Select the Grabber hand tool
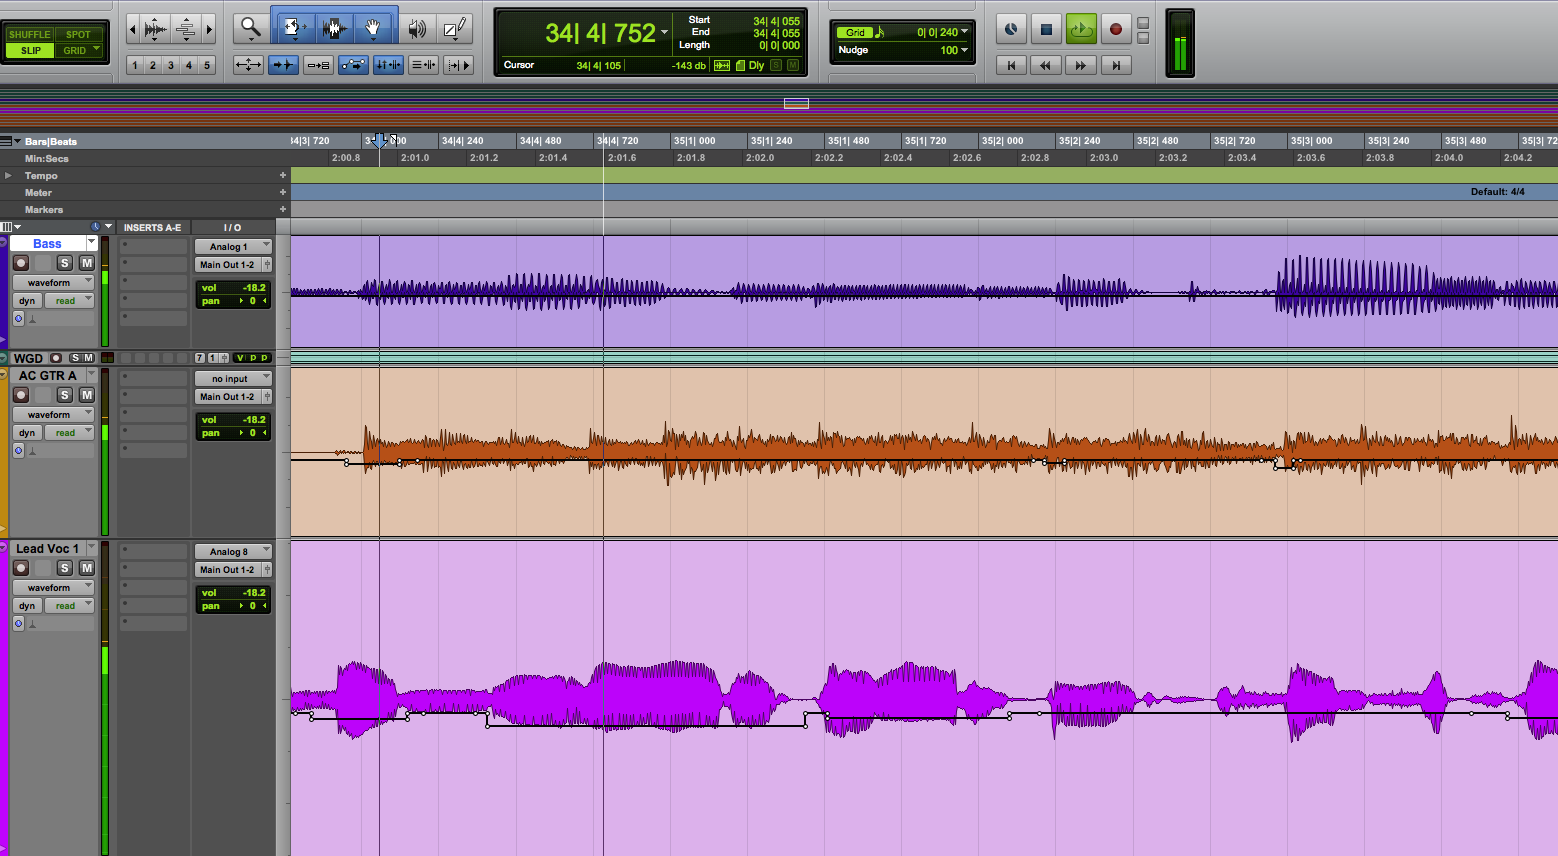Viewport: 1558px width, 856px height. tap(373, 28)
